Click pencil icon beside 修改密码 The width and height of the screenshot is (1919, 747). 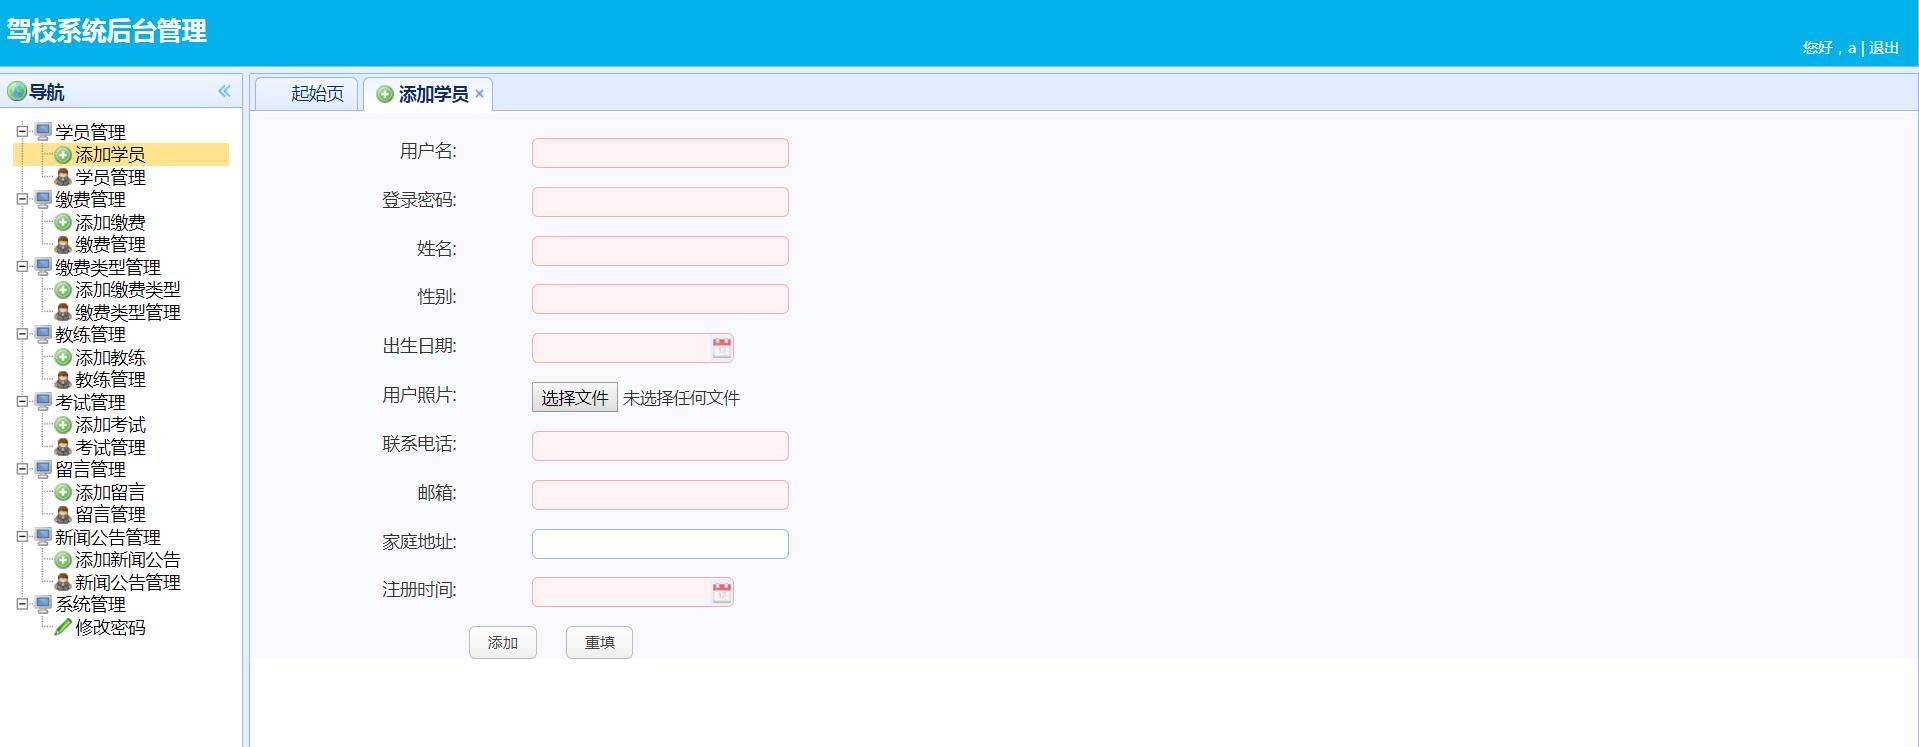pyautogui.click(x=63, y=627)
